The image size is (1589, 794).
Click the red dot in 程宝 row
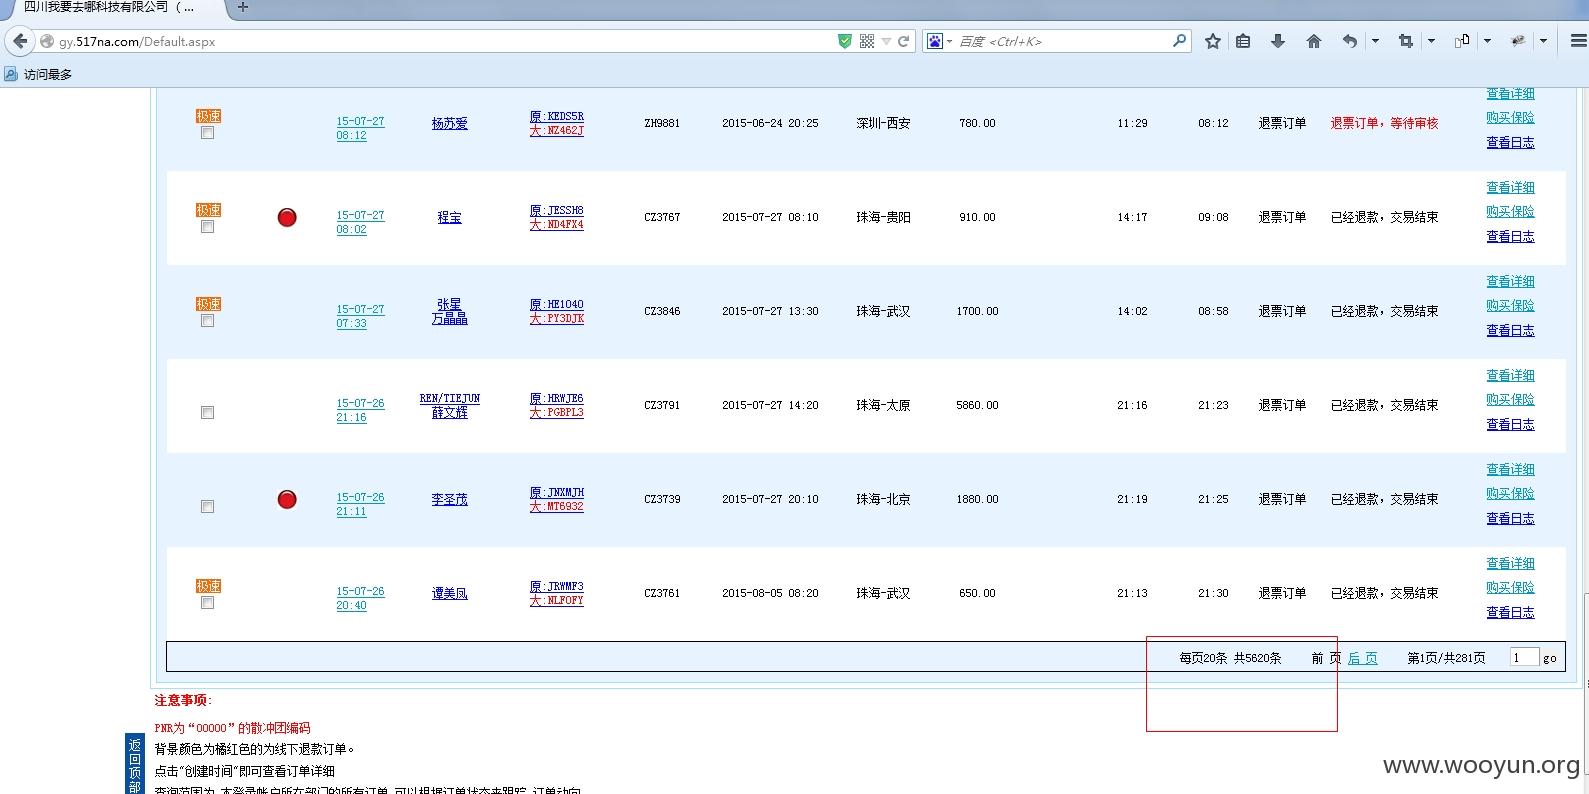click(287, 217)
